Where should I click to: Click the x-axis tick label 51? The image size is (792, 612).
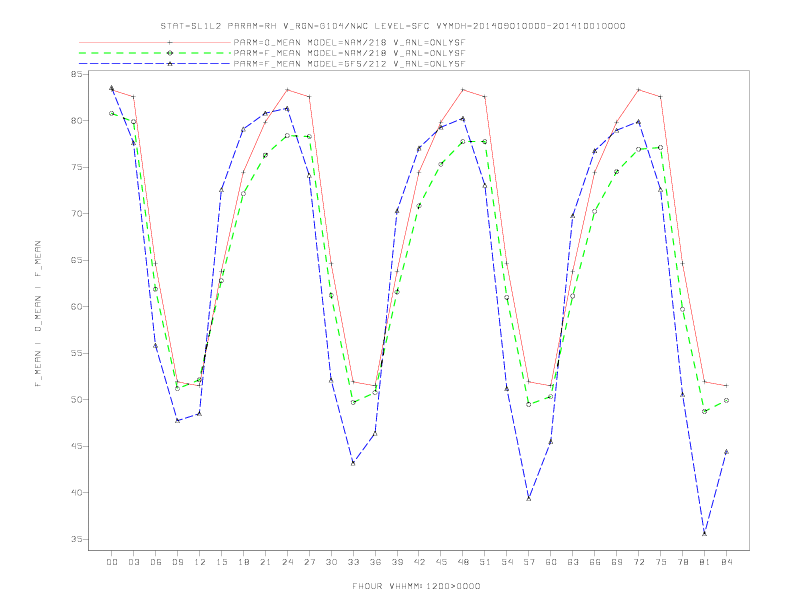coord(485,562)
